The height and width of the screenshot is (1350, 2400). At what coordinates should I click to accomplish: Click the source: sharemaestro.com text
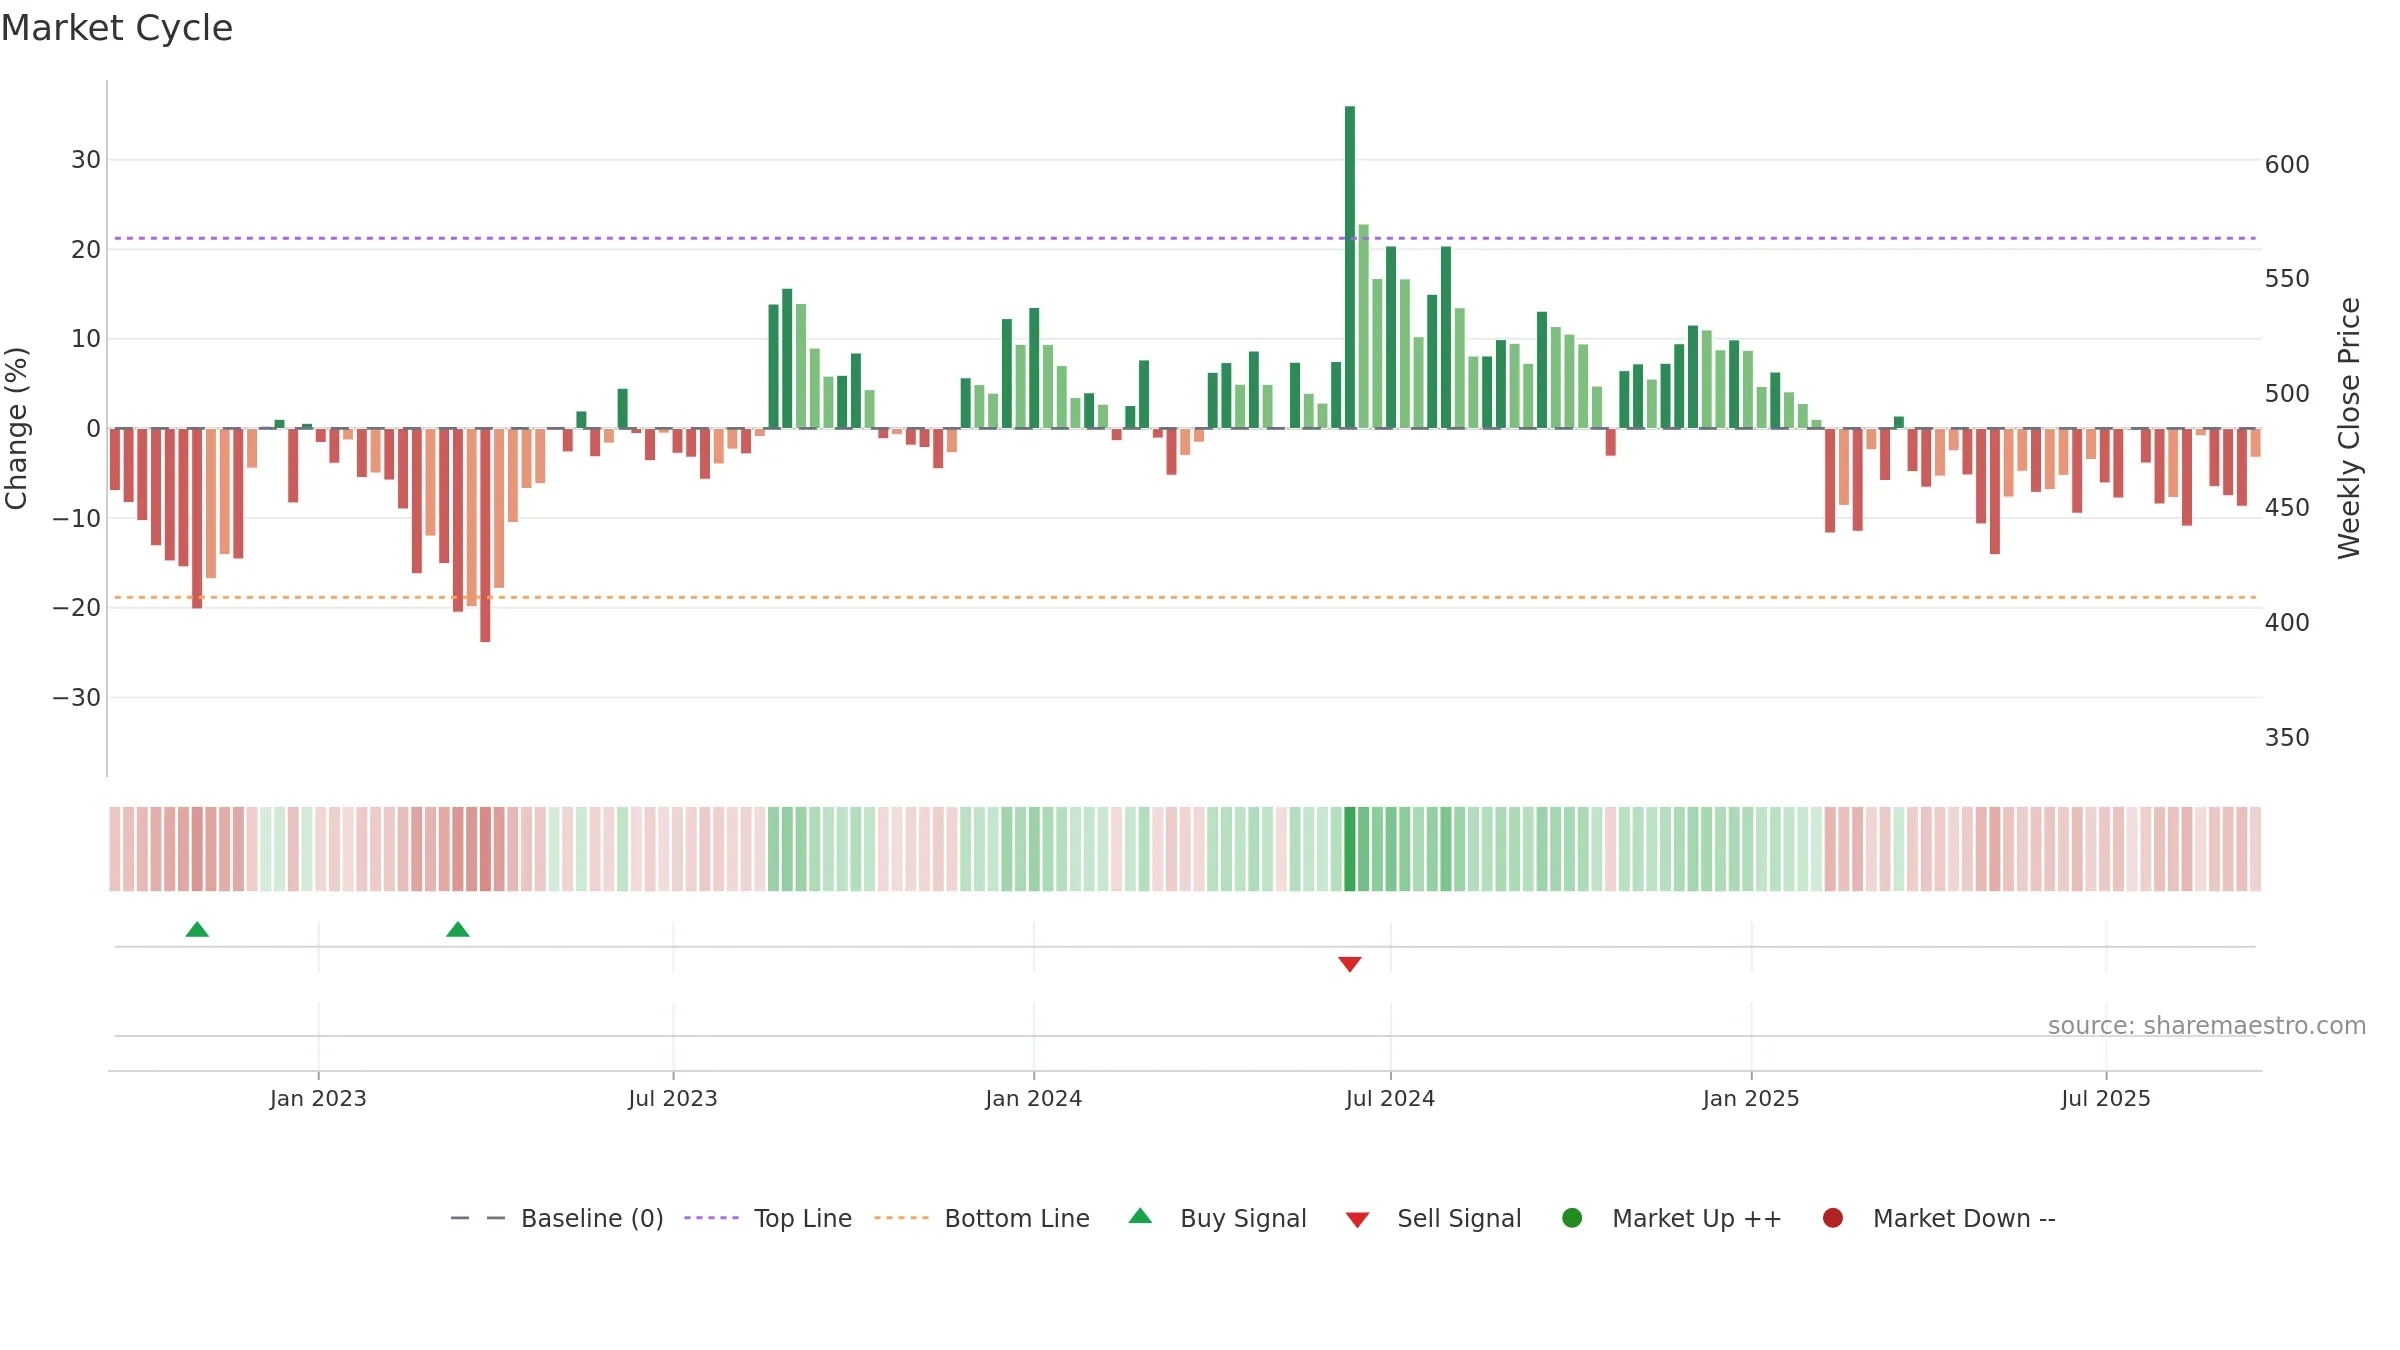tap(2207, 1026)
